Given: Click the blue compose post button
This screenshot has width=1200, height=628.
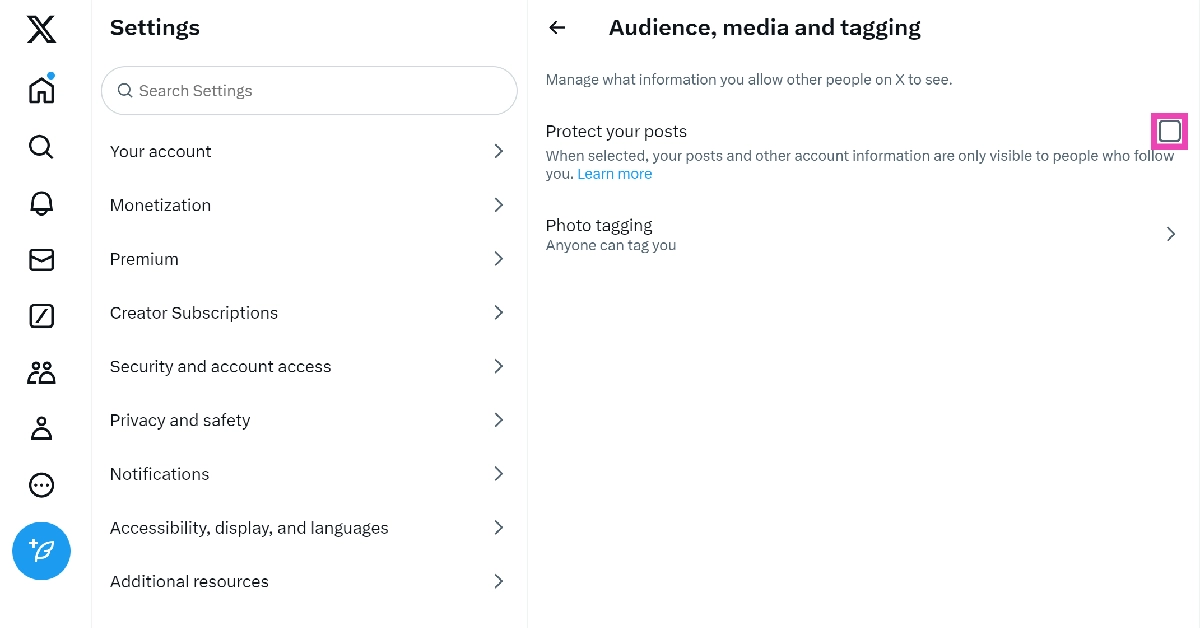Looking at the screenshot, I should (x=41, y=551).
